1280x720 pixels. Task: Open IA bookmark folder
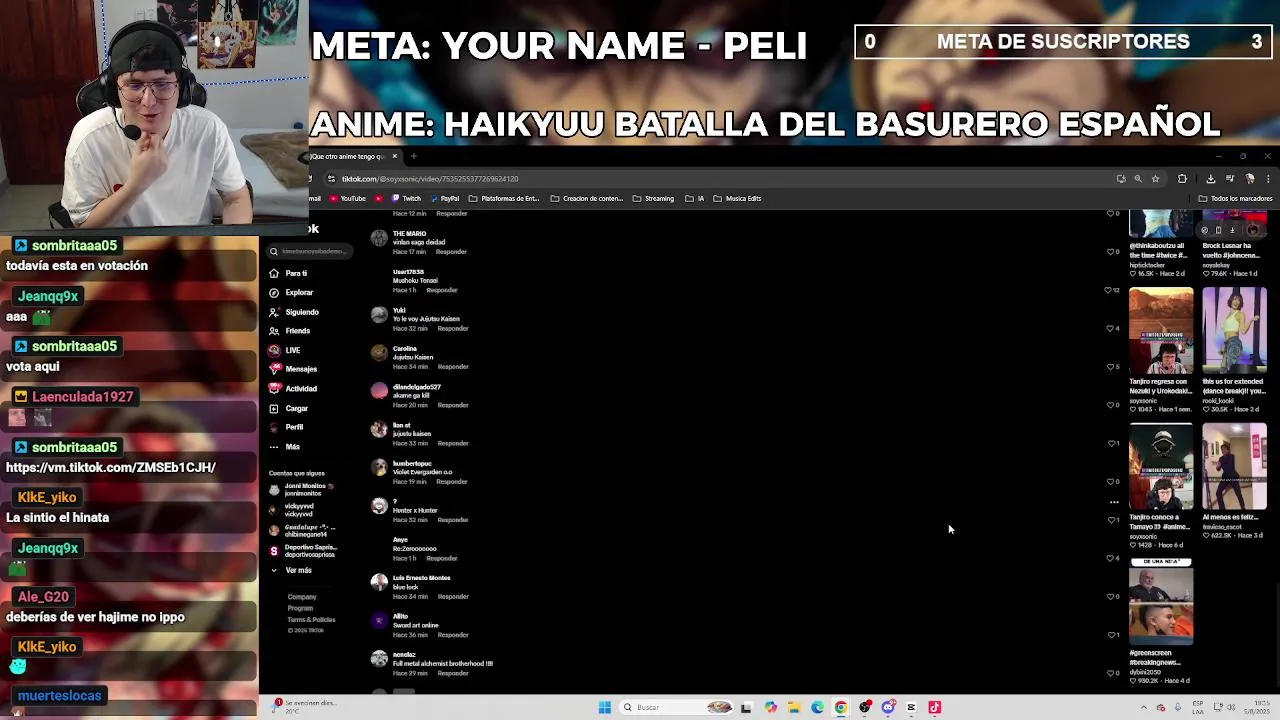[x=695, y=198]
